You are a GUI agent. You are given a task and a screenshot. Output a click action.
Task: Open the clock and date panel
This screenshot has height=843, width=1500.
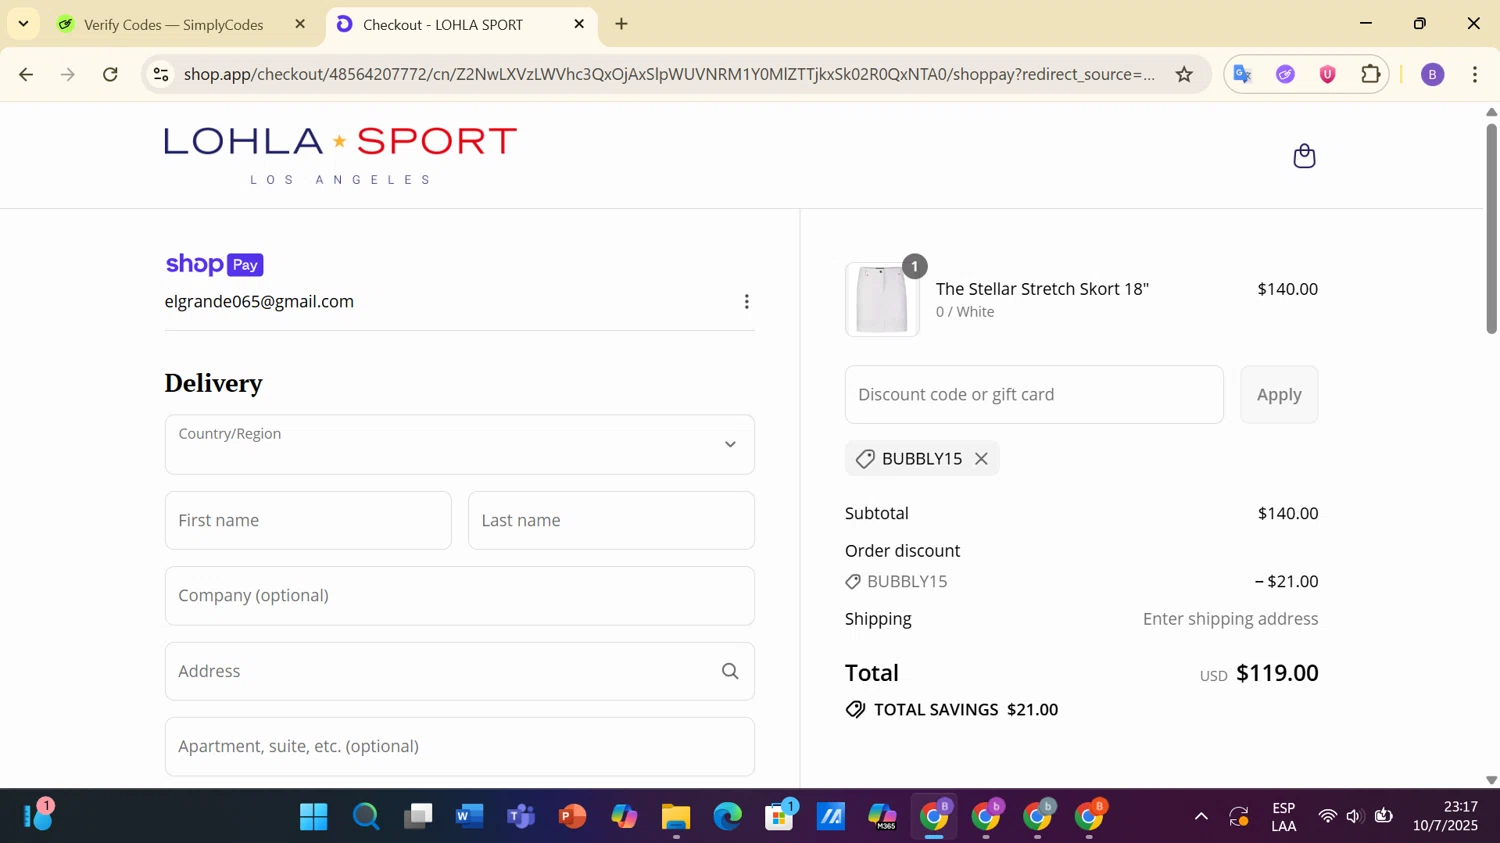click(x=1445, y=817)
